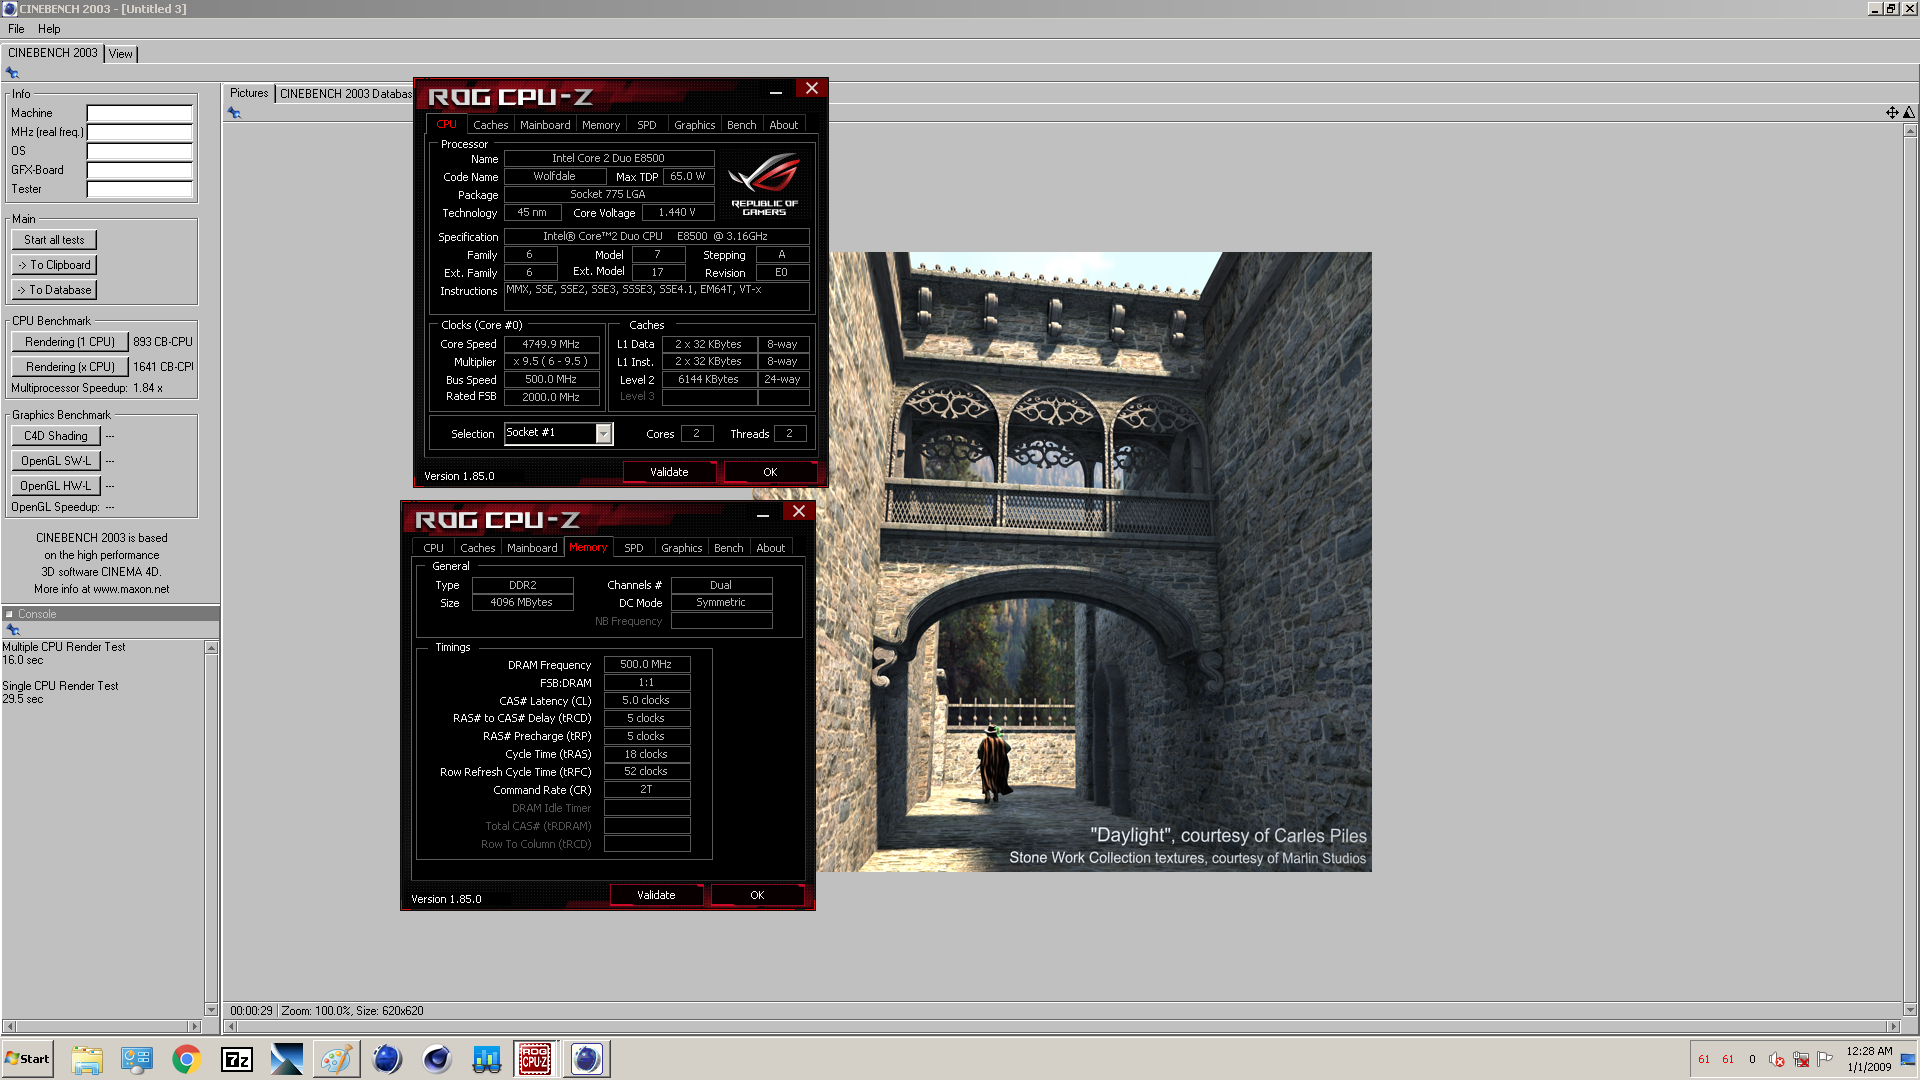
Task: Switch to the View tab
Action: (x=121, y=54)
